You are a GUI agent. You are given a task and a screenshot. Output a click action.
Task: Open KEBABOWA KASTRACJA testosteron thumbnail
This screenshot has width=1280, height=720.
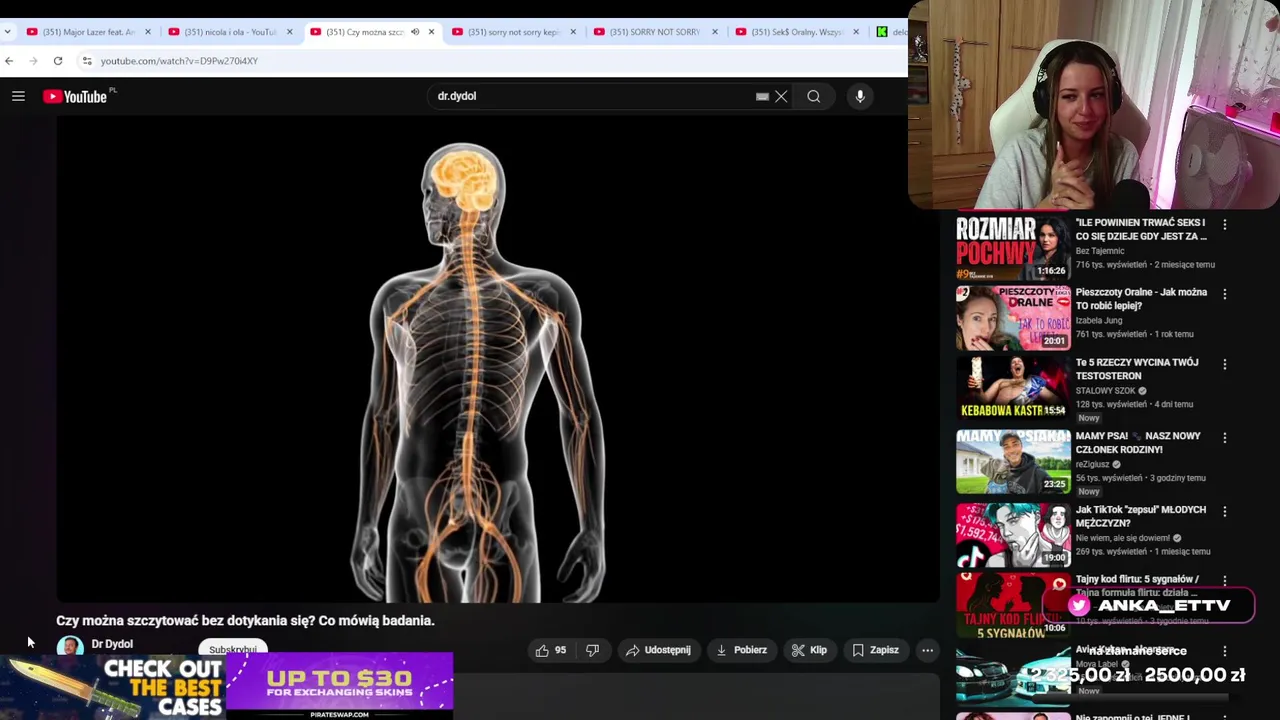pyautogui.click(x=1013, y=388)
